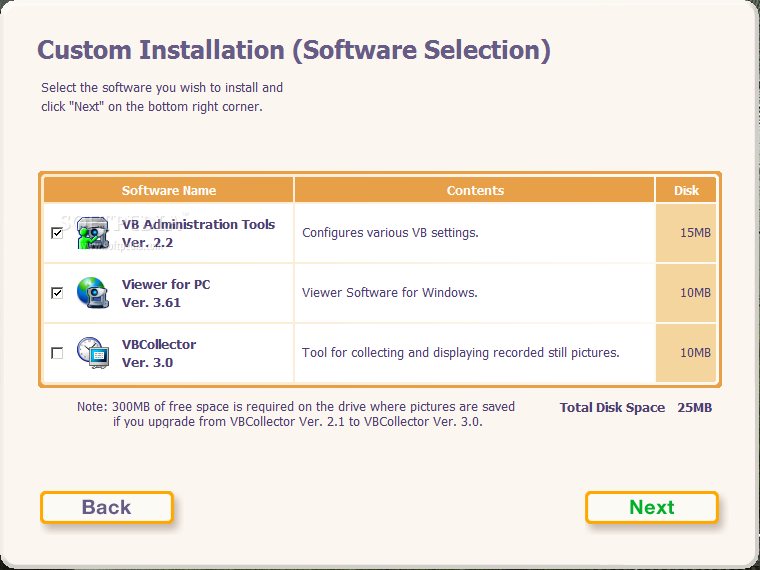Uncheck the Viewer for PC checkbox
The width and height of the screenshot is (760, 570).
(x=57, y=293)
